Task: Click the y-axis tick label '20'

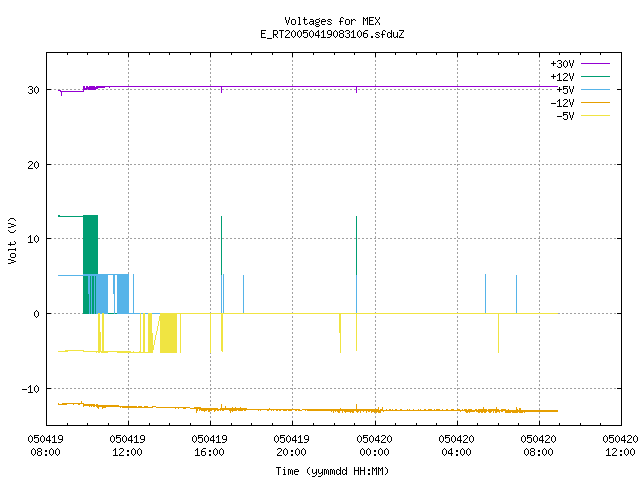Action: pyautogui.click(x=33, y=165)
